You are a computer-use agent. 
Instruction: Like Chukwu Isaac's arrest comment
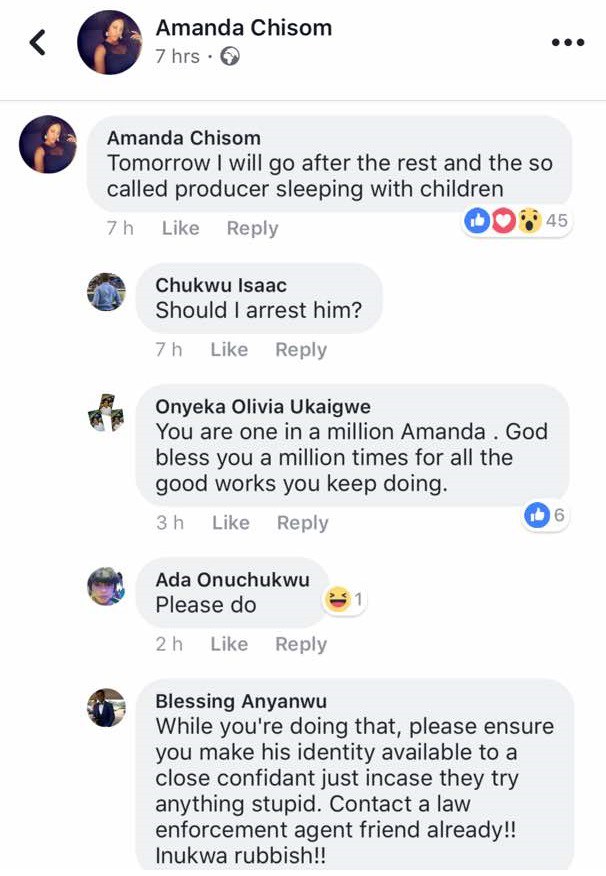pyautogui.click(x=229, y=349)
